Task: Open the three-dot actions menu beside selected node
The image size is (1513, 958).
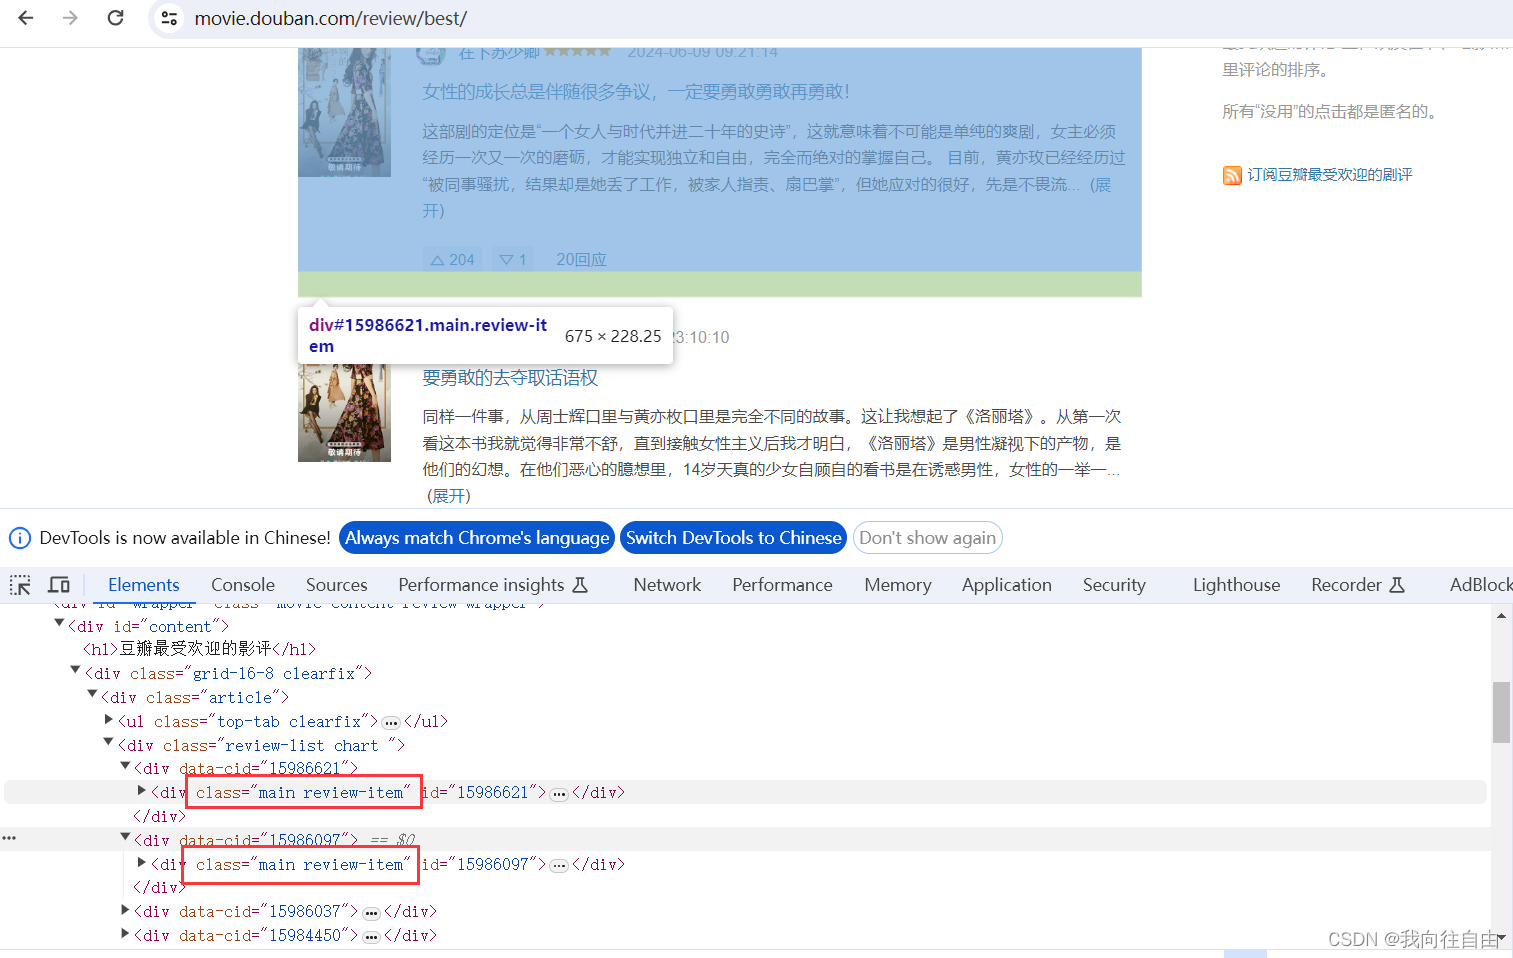Action: (9, 838)
